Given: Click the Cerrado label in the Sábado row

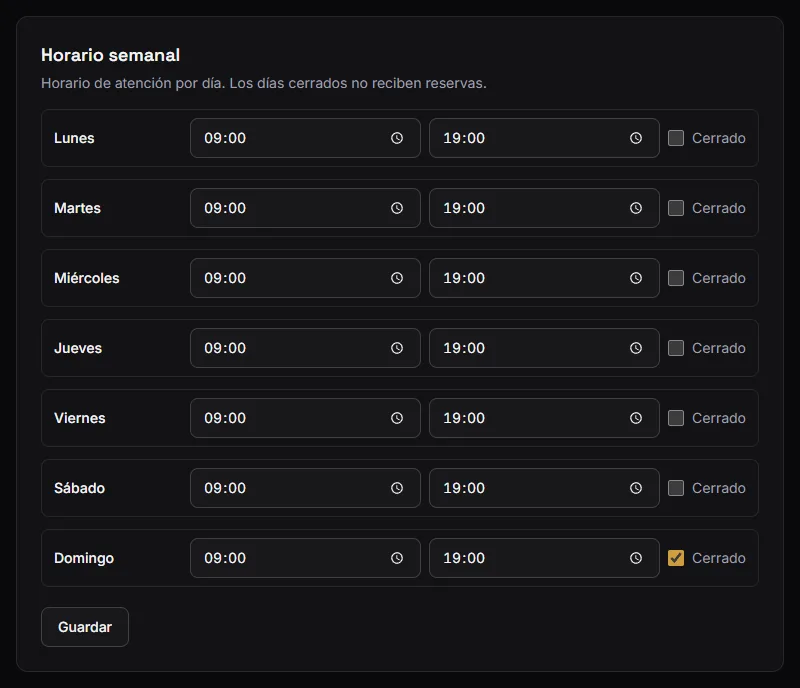Looking at the screenshot, I should point(718,488).
